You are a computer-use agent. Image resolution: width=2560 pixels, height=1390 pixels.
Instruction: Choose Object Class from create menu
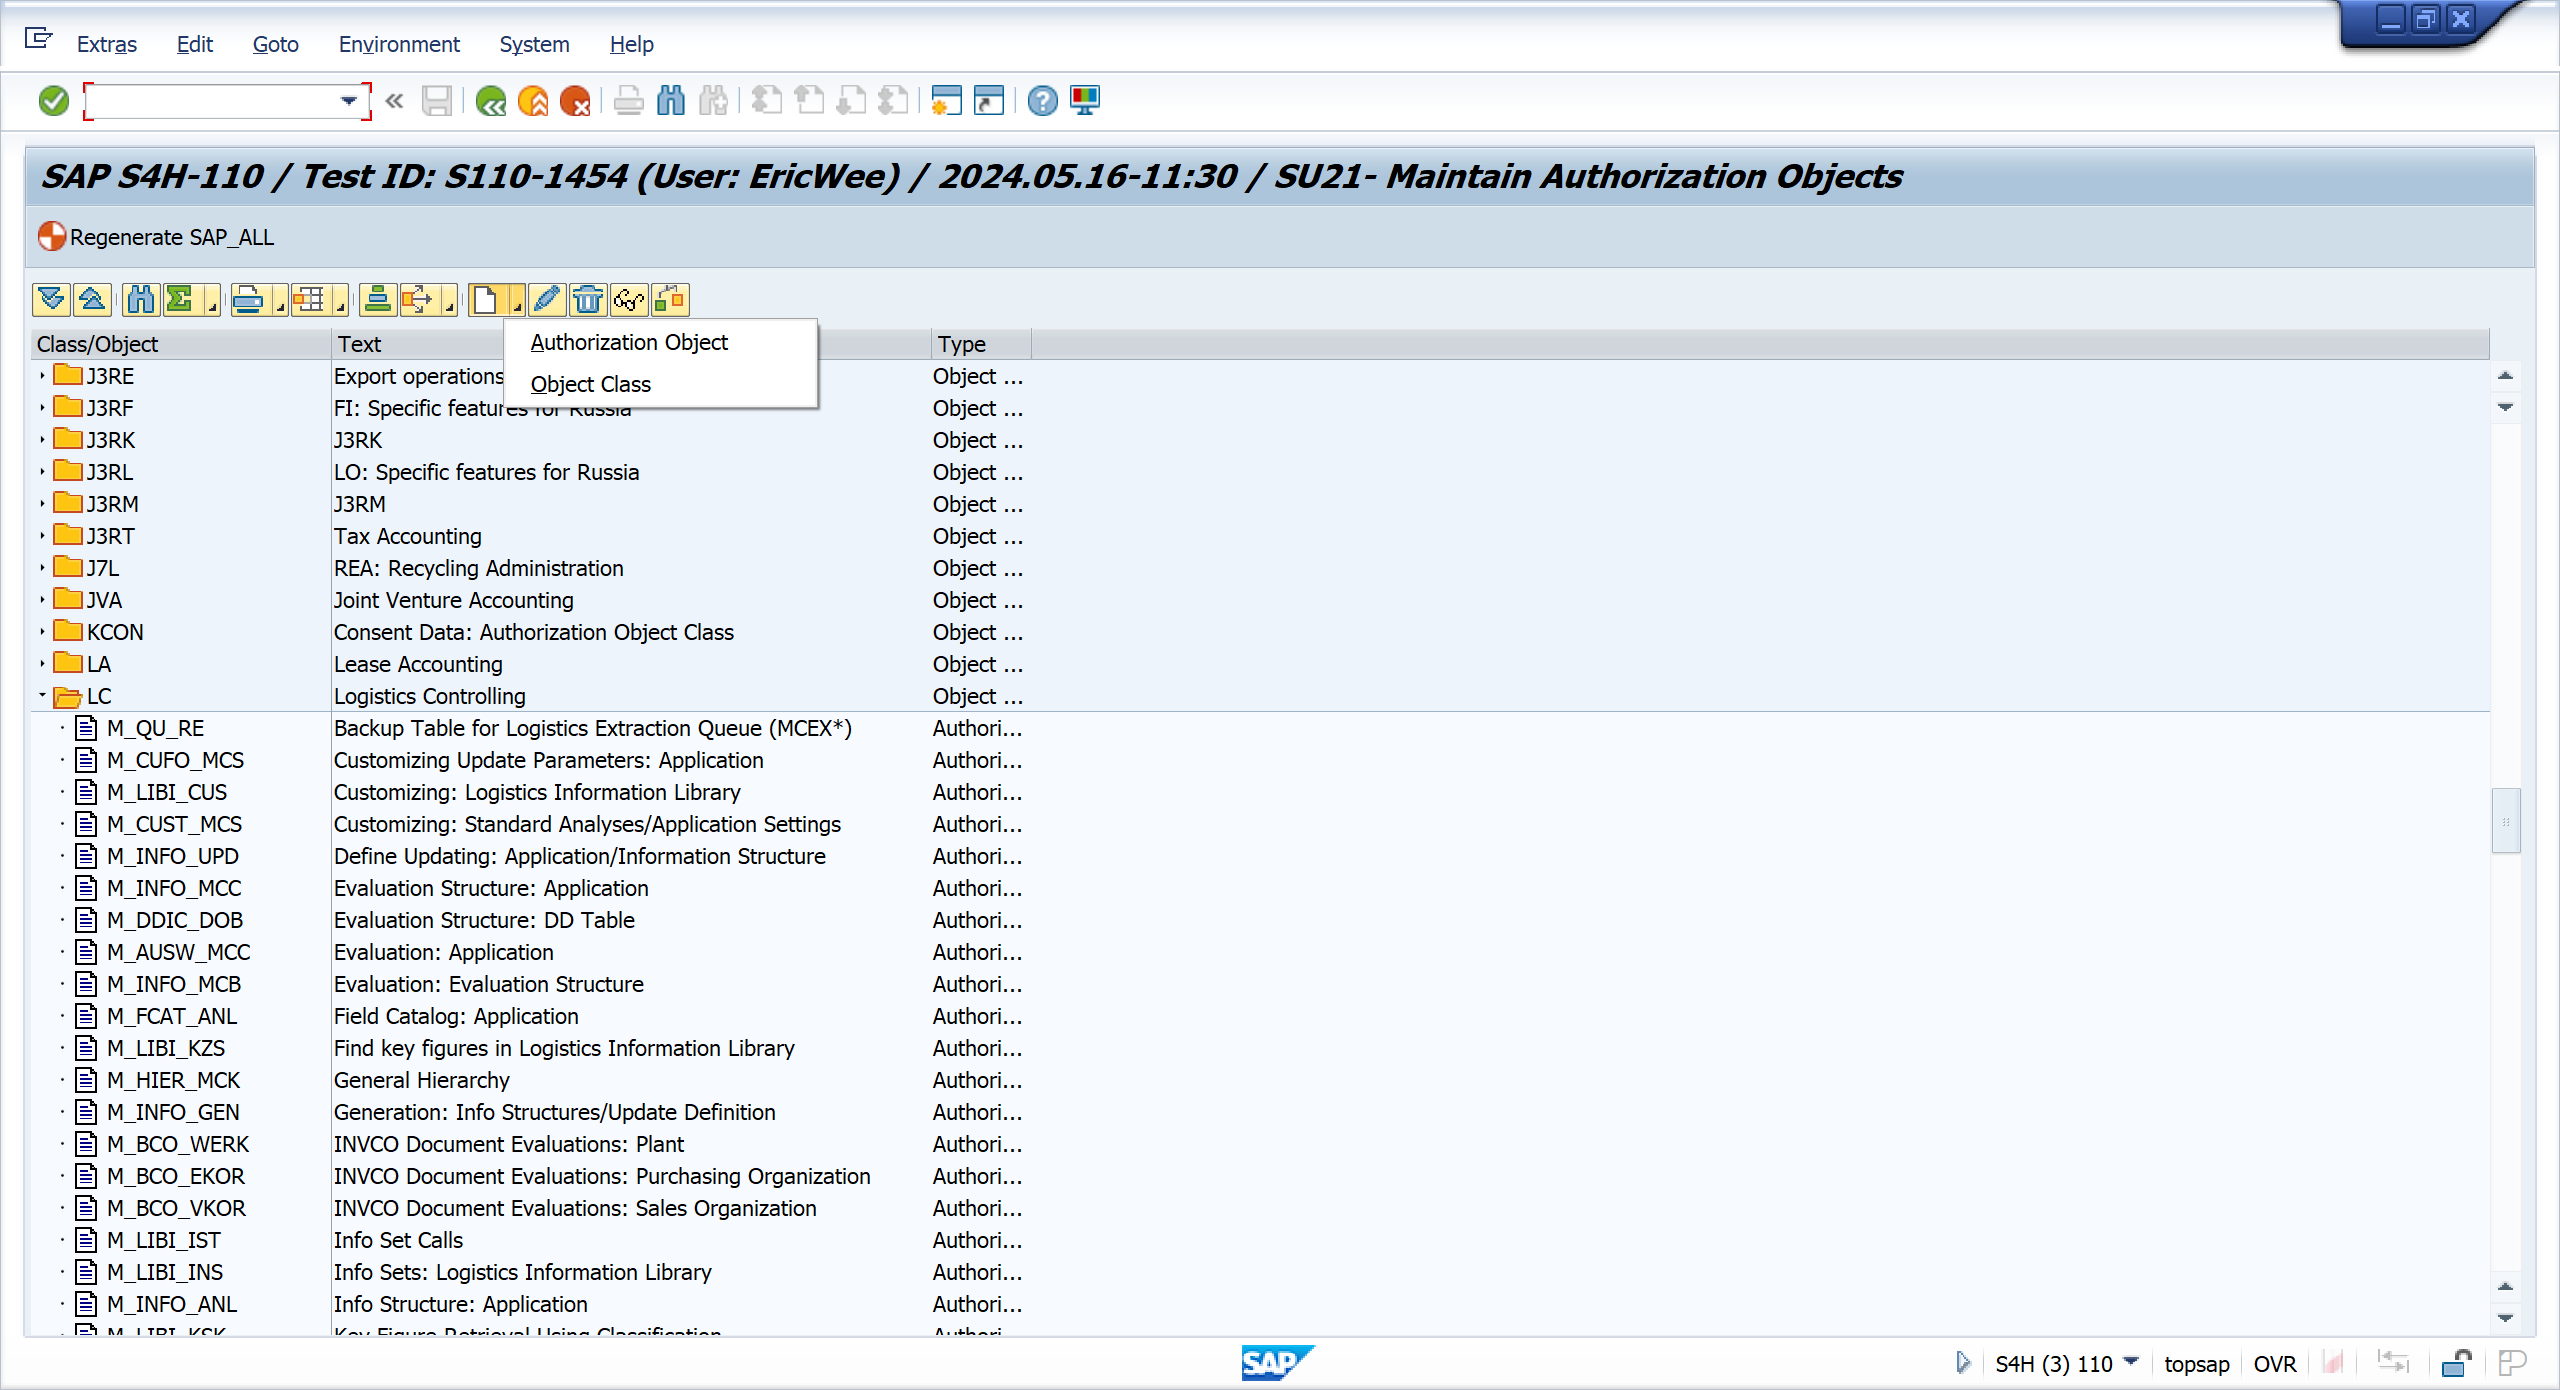(x=590, y=385)
